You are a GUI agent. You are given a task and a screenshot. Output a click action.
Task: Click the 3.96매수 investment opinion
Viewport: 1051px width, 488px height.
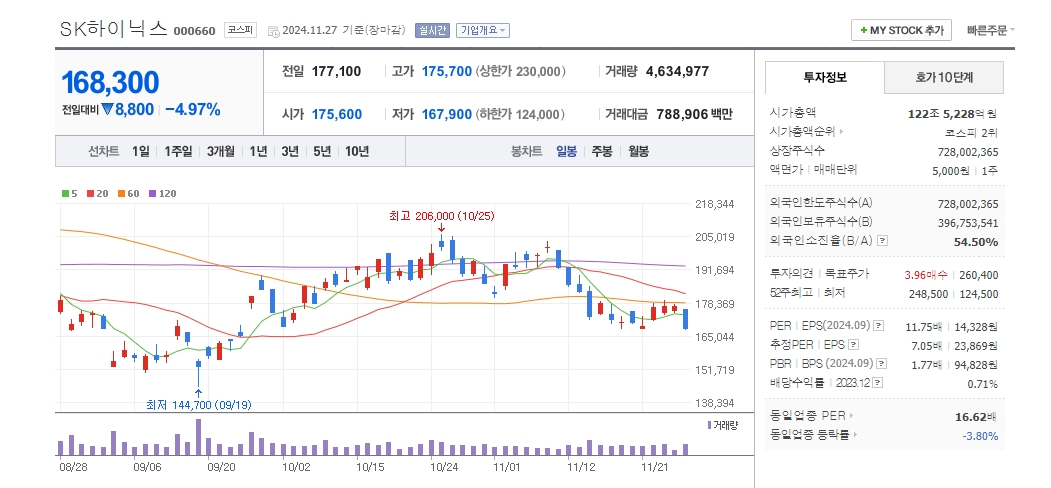coord(926,274)
